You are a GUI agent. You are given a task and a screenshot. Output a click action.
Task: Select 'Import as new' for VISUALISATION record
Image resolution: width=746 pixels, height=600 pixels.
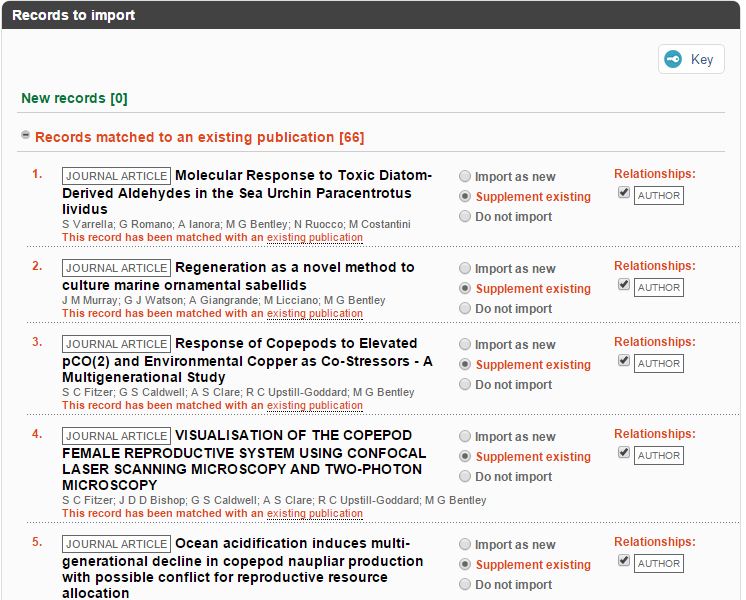click(x=465, y=436)
